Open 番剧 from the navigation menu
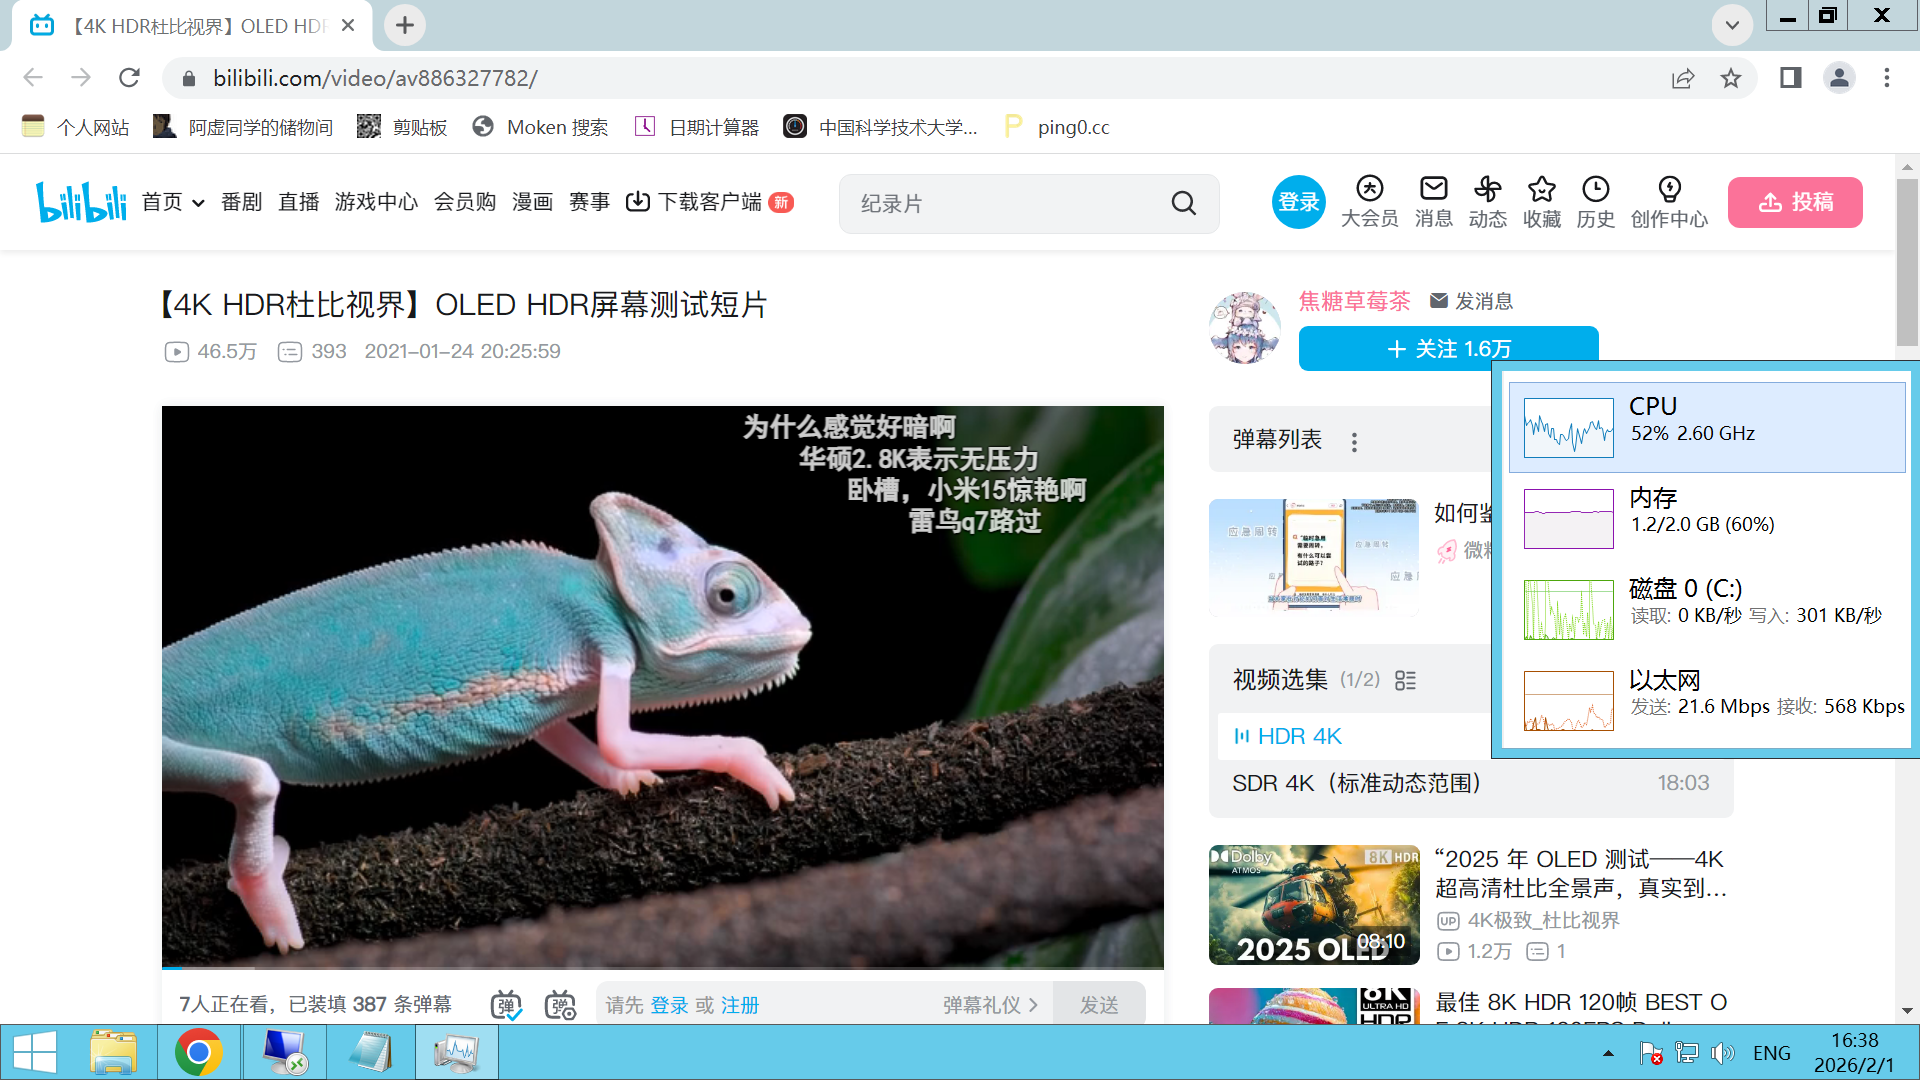The width and height of the screenshot is (1920, 1080). tap(241, 201)
